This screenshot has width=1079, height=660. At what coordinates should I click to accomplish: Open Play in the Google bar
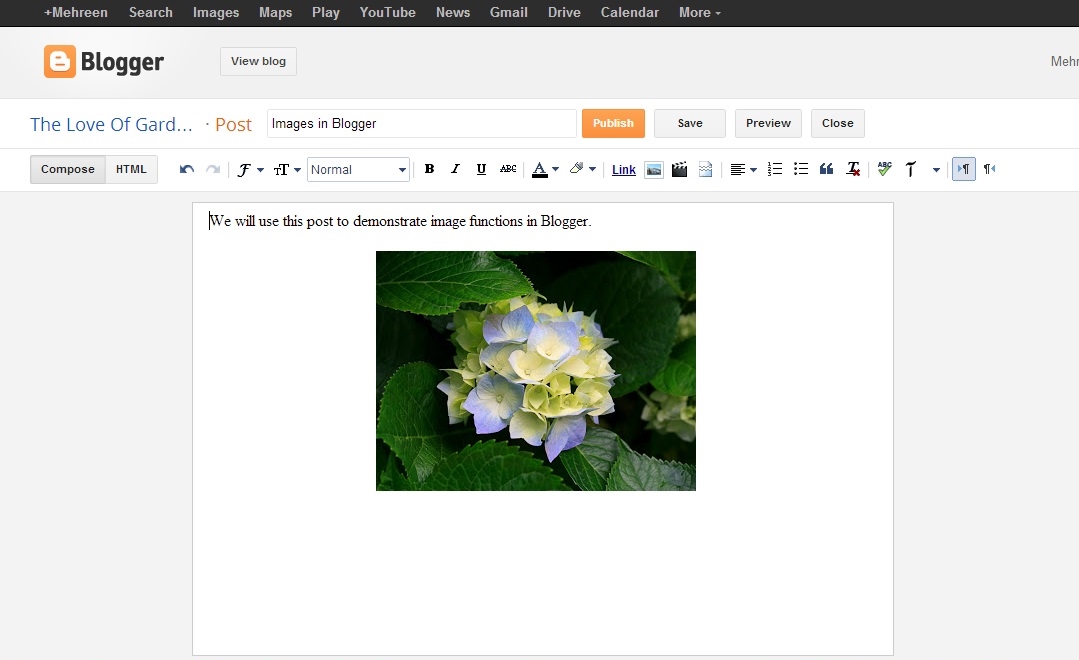pyautogui.click(x=325, y=12)
